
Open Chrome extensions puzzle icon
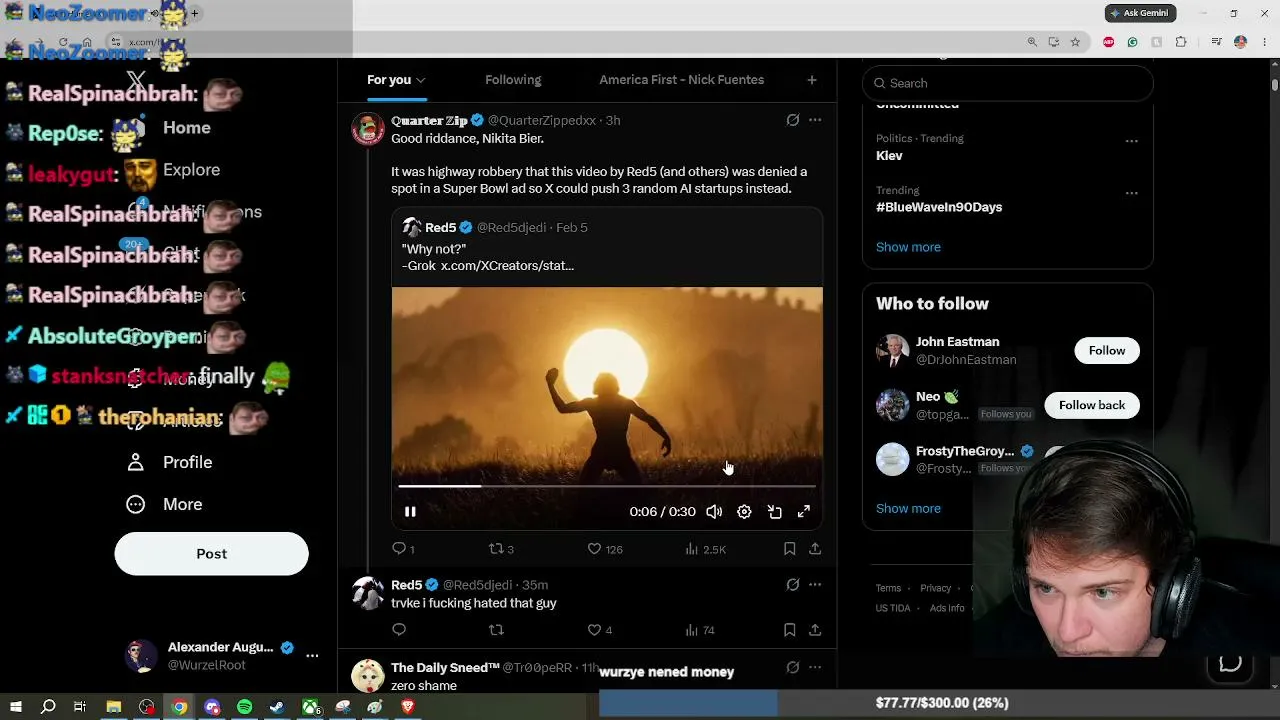[1181, 42]
